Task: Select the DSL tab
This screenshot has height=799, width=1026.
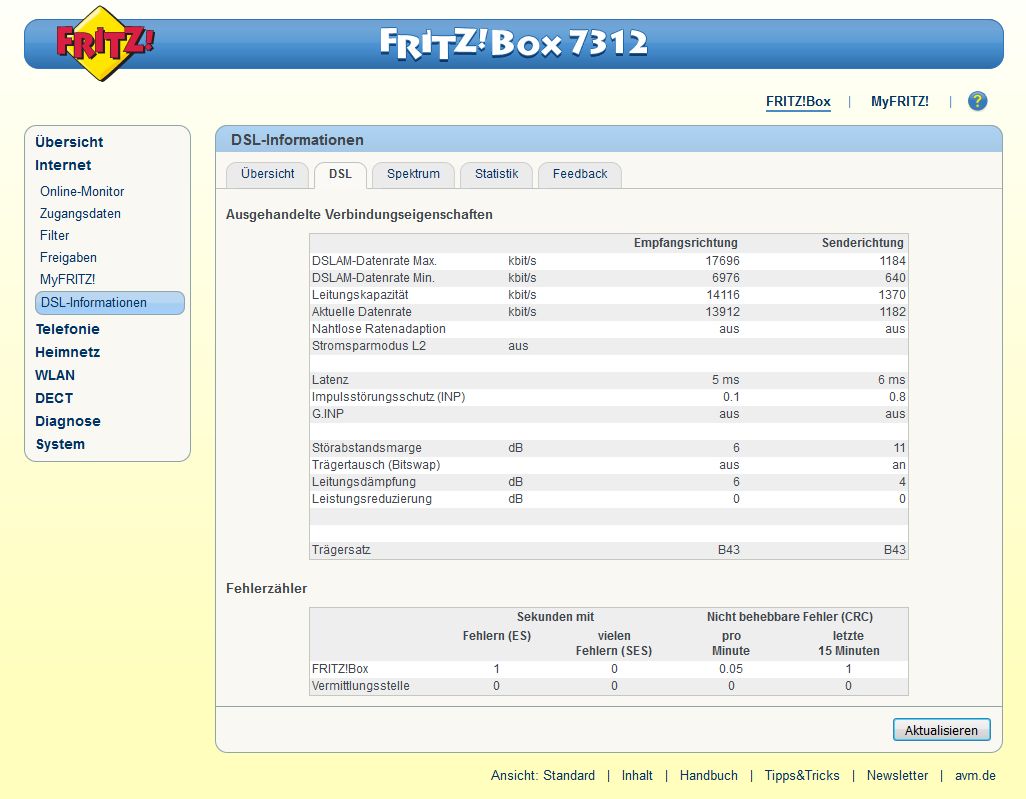Action: coord(340,174)
